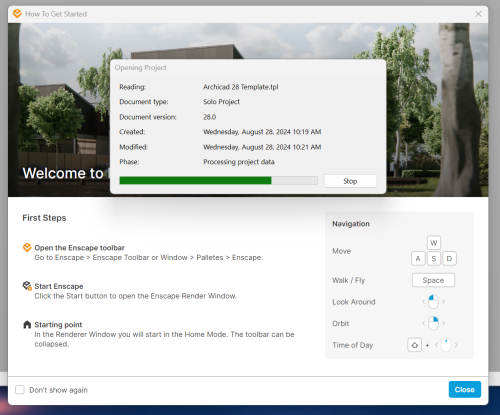Click the Archicad 28 Template.tpl file name

(241, 87)
